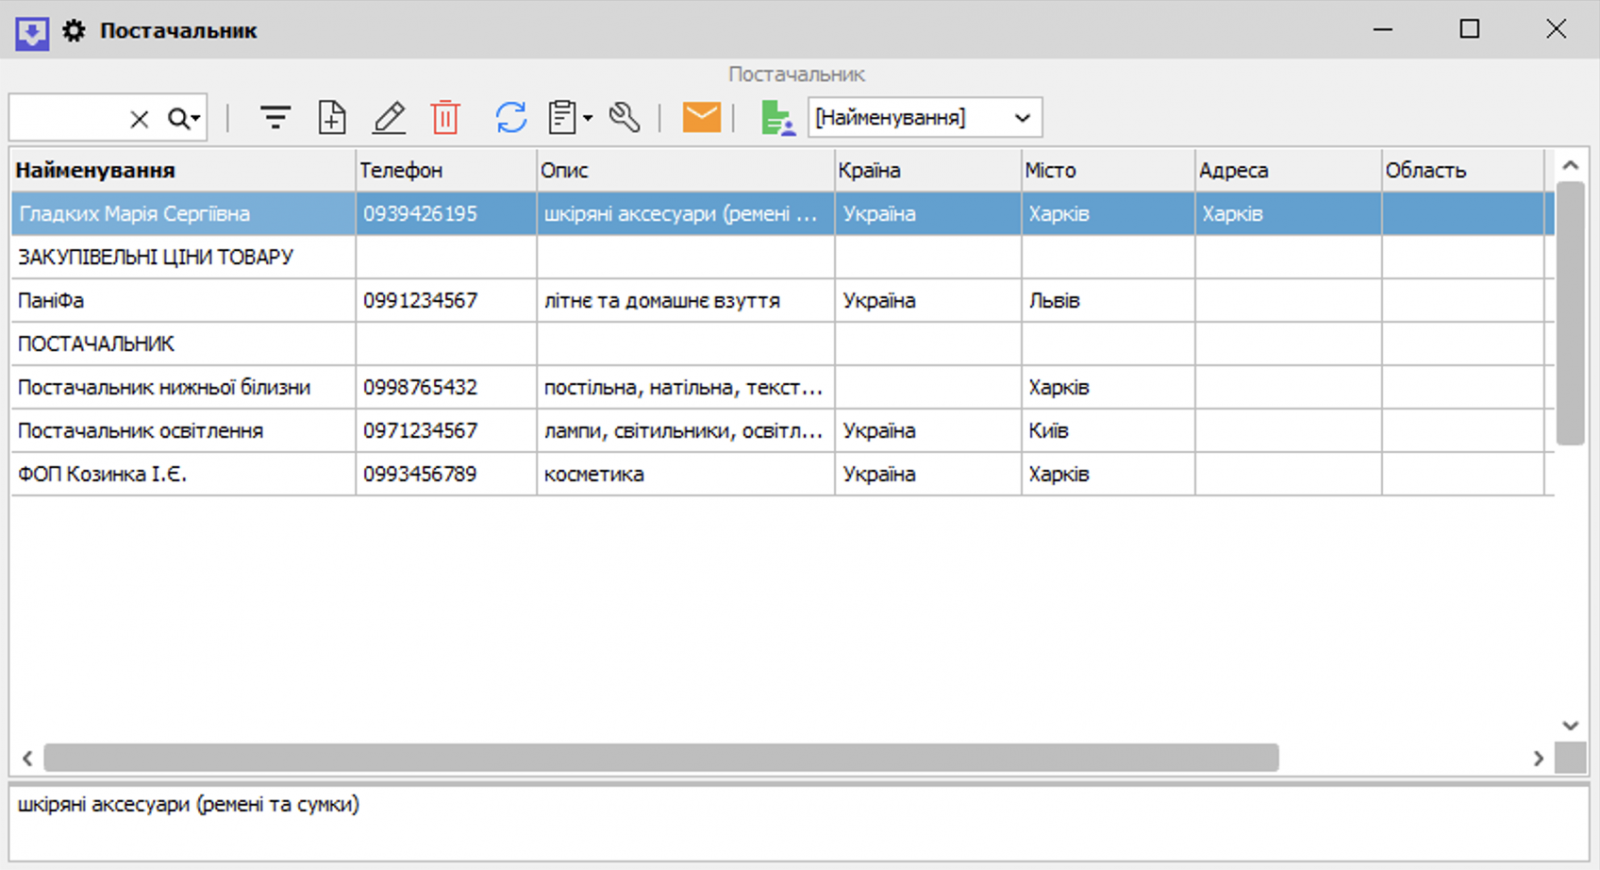Send email via orange envelope icon
The image size is (1600, 870).
tap(701, 118)
